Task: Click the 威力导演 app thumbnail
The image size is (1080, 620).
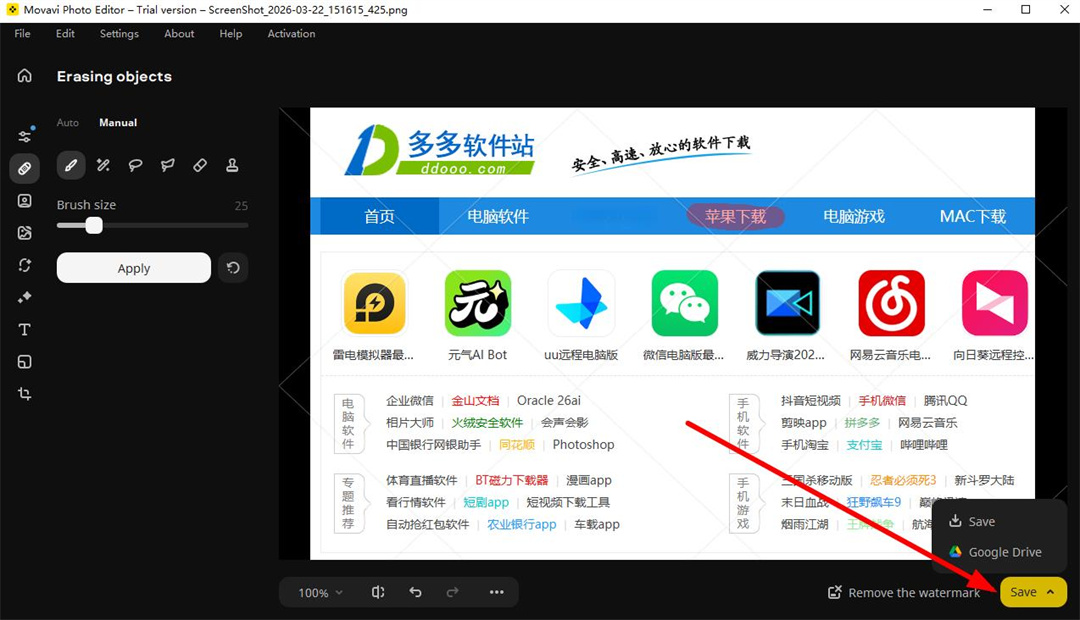Action: tap(788, 303)
